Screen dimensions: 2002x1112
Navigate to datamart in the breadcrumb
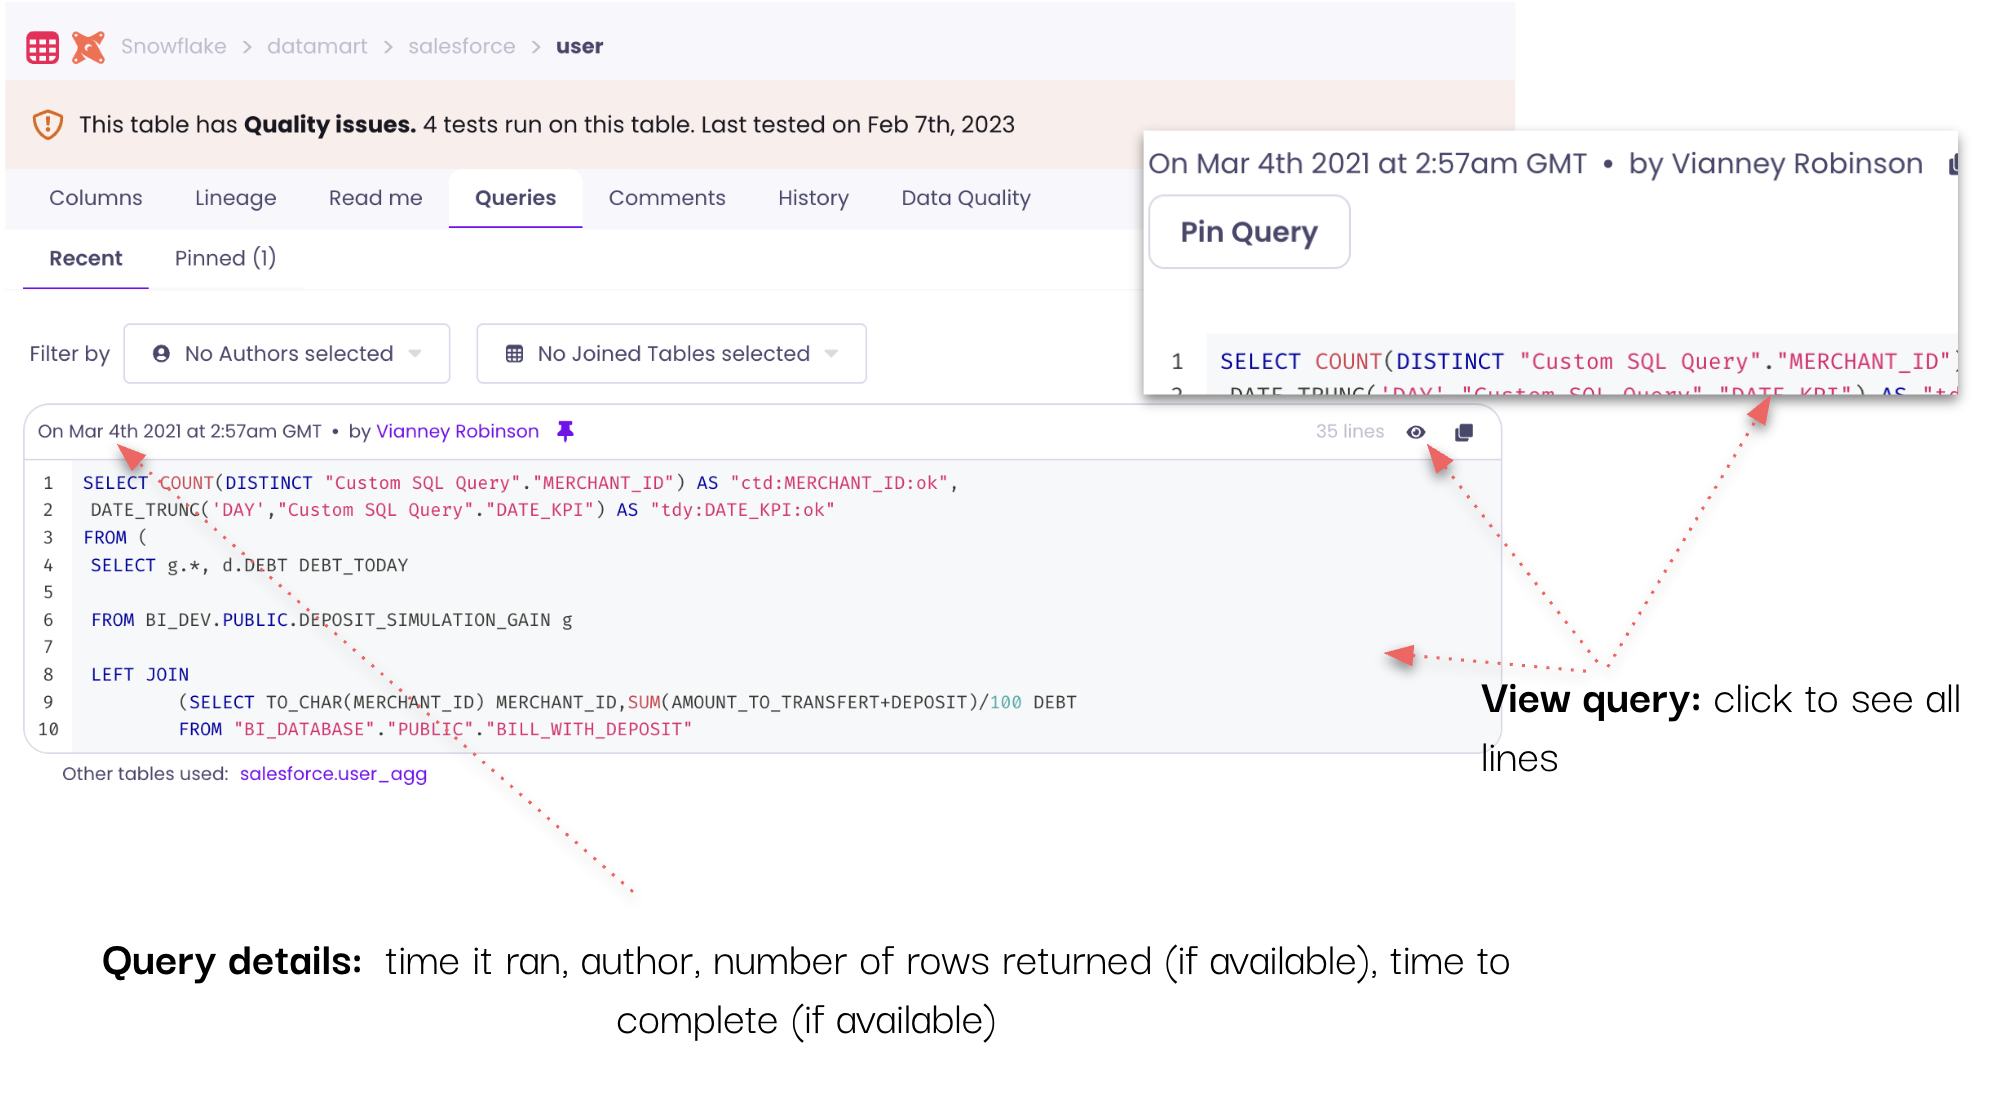(x=317, y=47)
